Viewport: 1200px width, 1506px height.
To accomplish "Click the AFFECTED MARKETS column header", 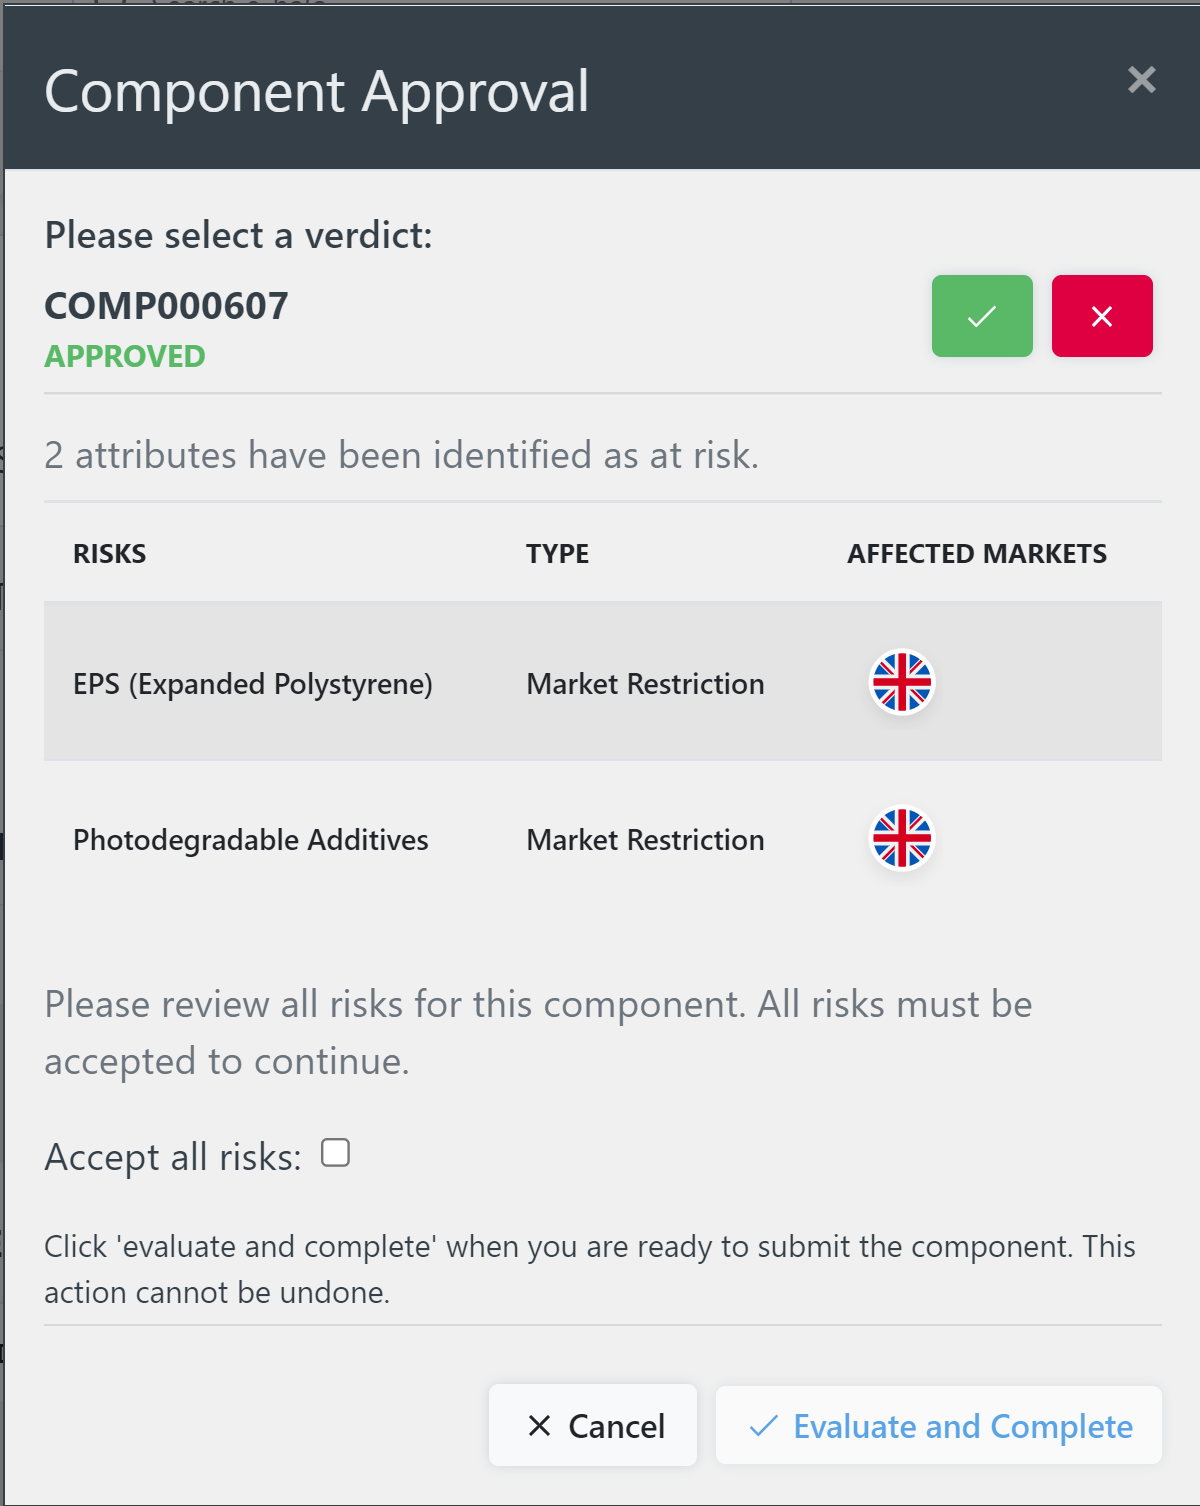I will (976, 553).
